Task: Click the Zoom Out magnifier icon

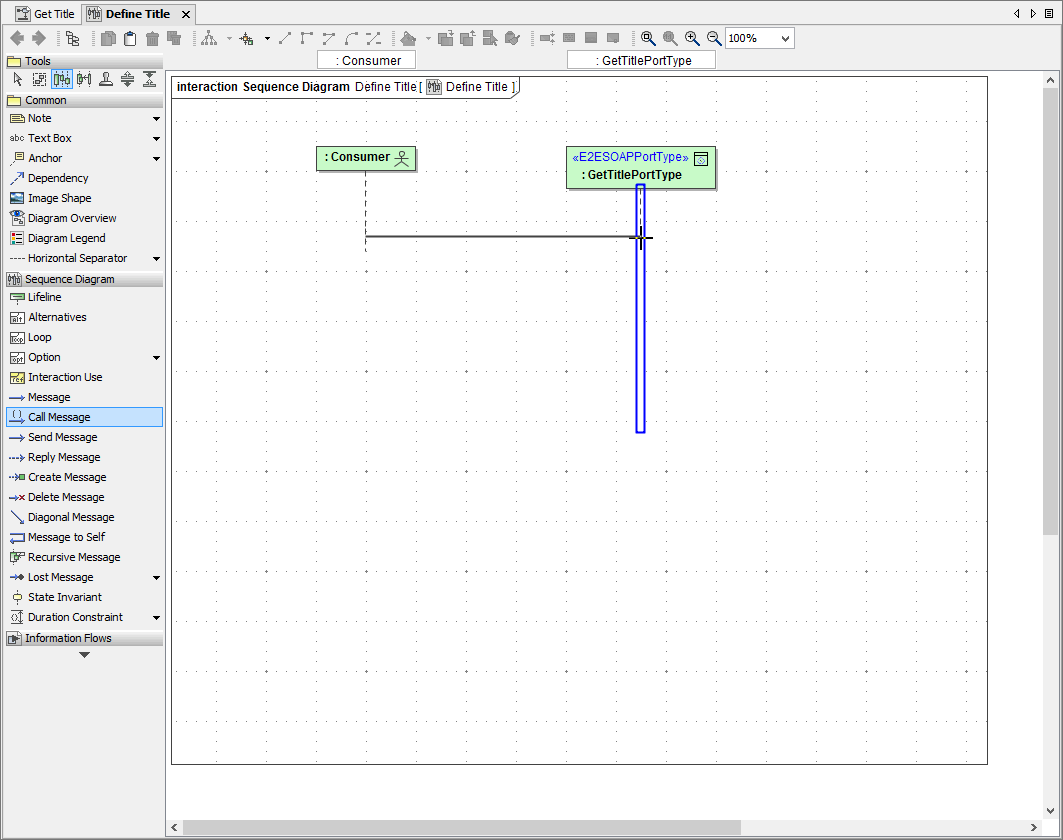Action: pos(714,38)
